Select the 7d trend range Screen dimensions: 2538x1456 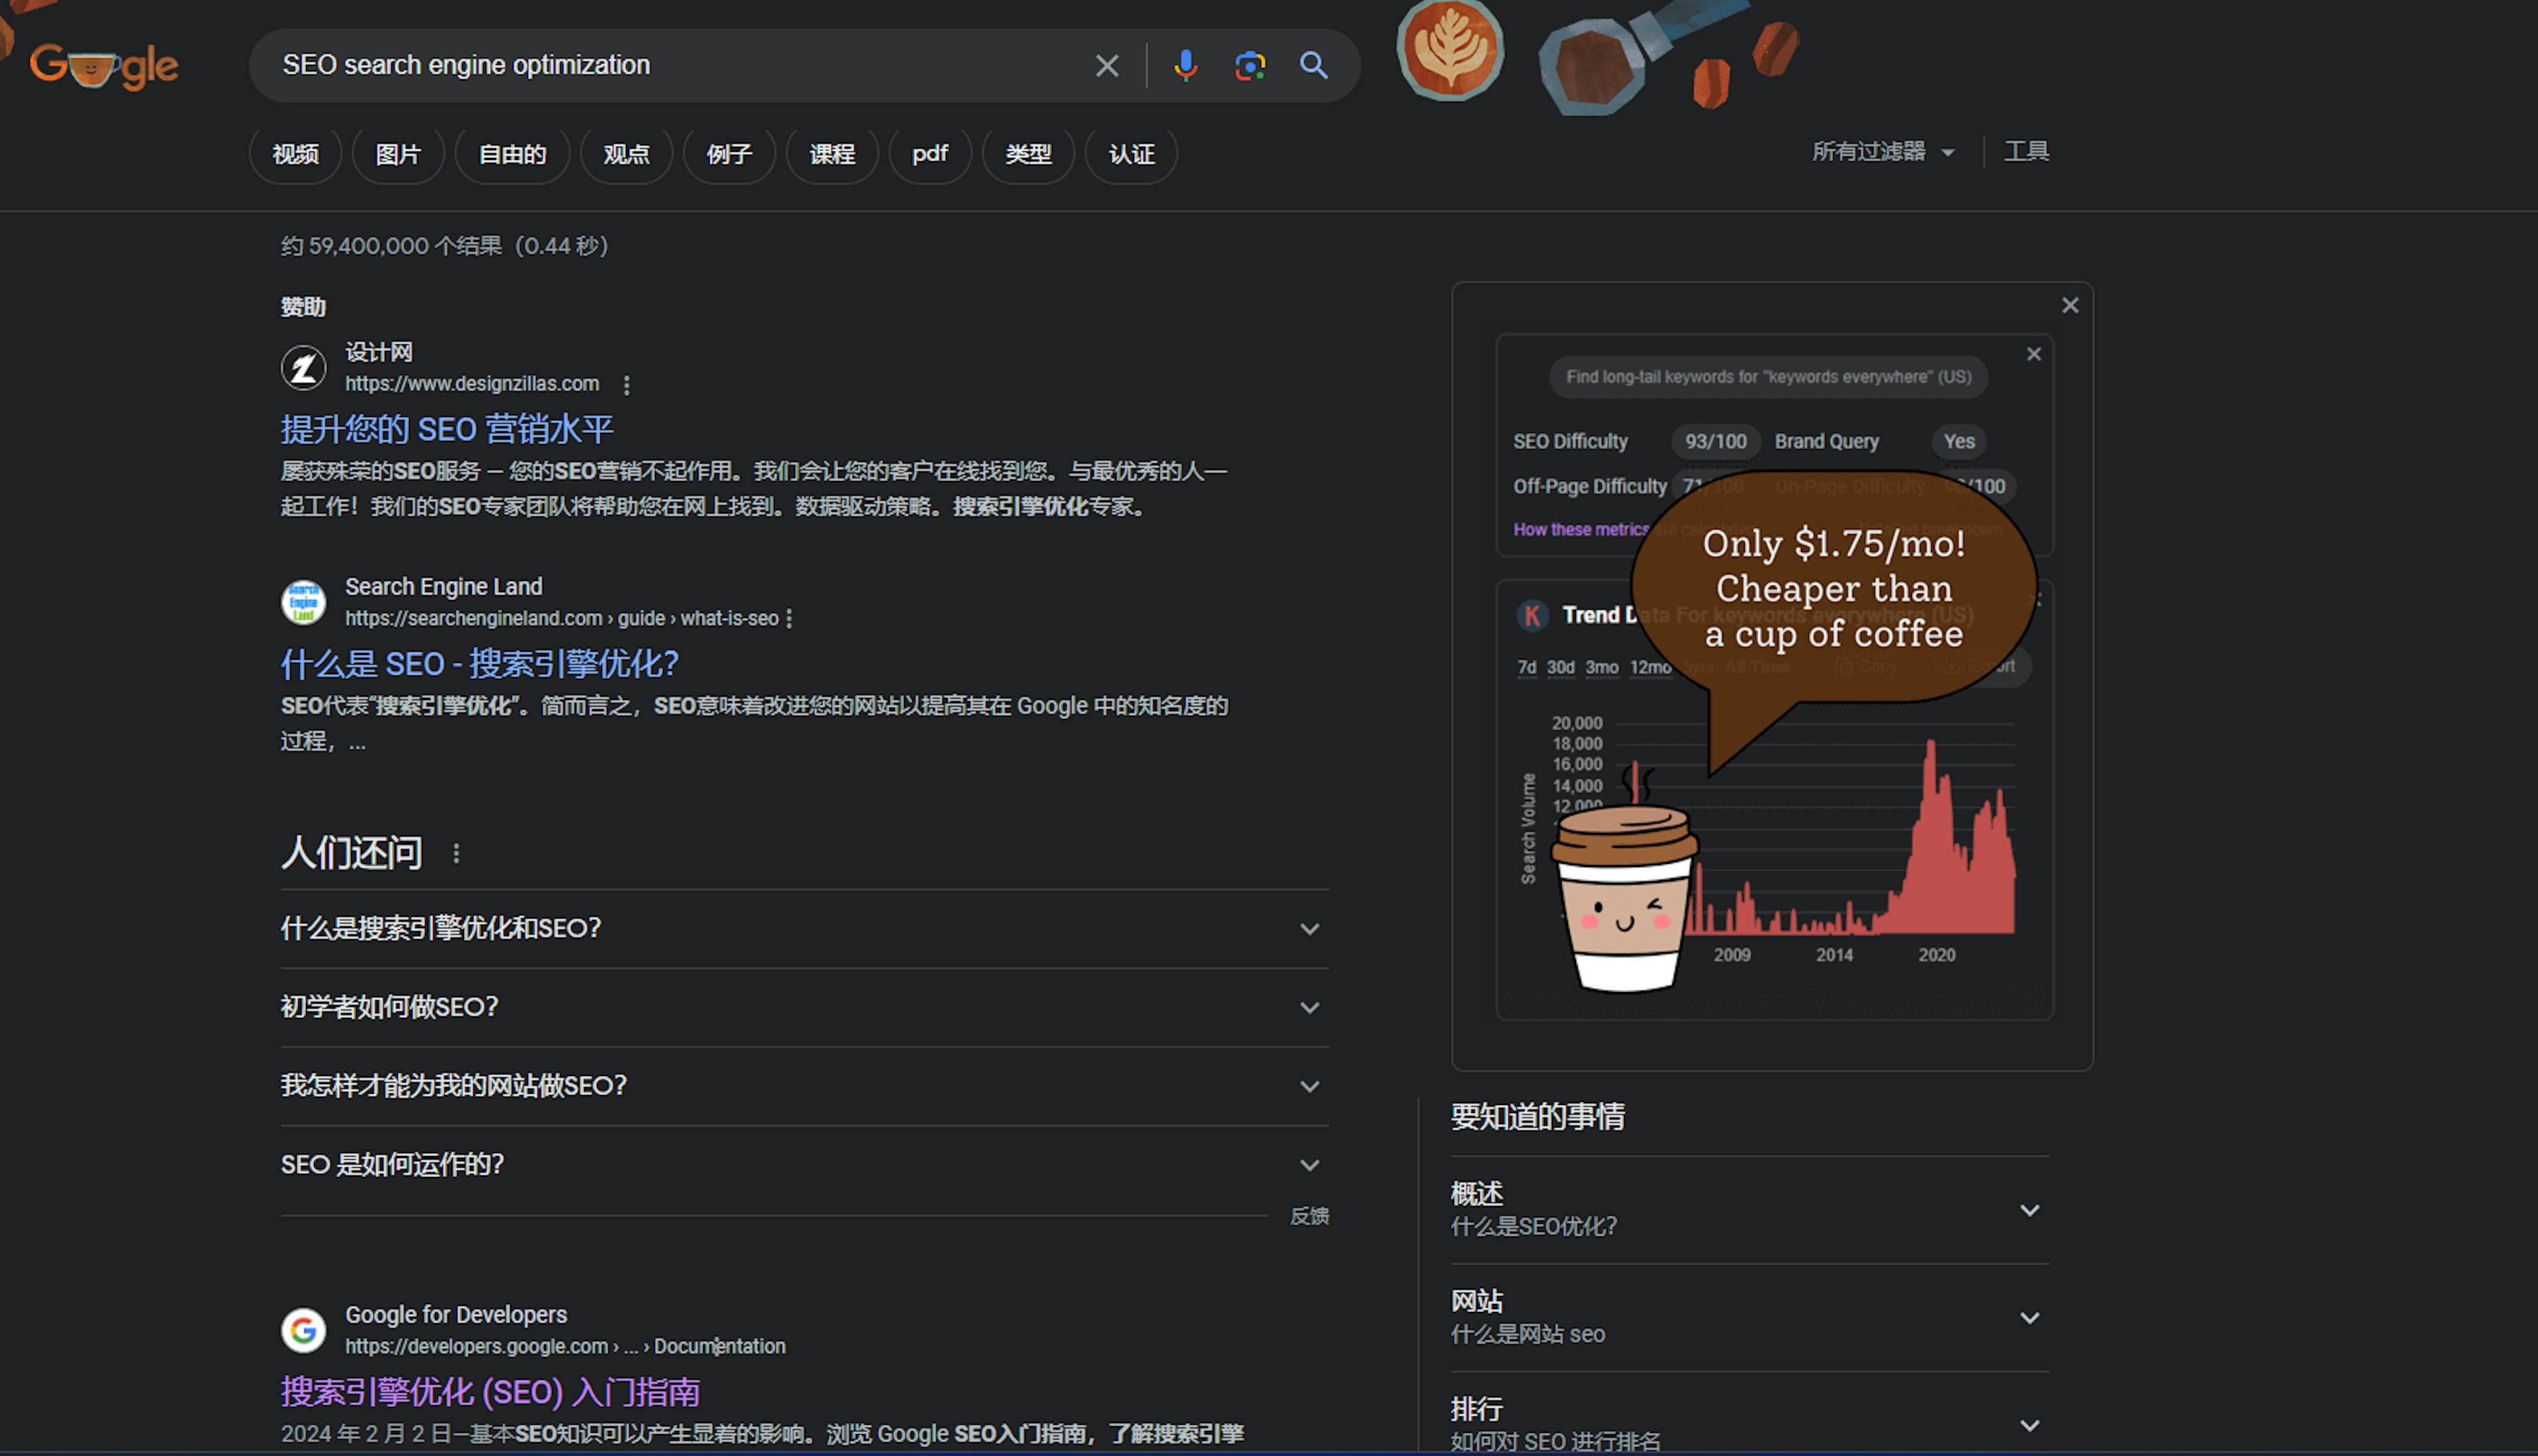[1526, 668]
